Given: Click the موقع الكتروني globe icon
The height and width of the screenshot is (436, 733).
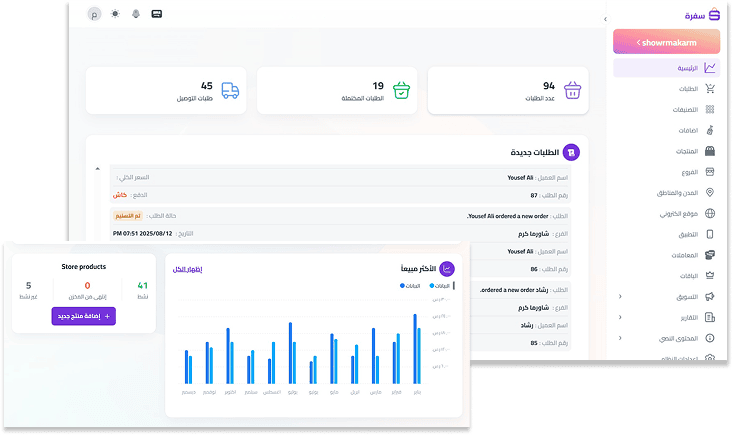Looking at the screenshot, I should tap(709, 213).
